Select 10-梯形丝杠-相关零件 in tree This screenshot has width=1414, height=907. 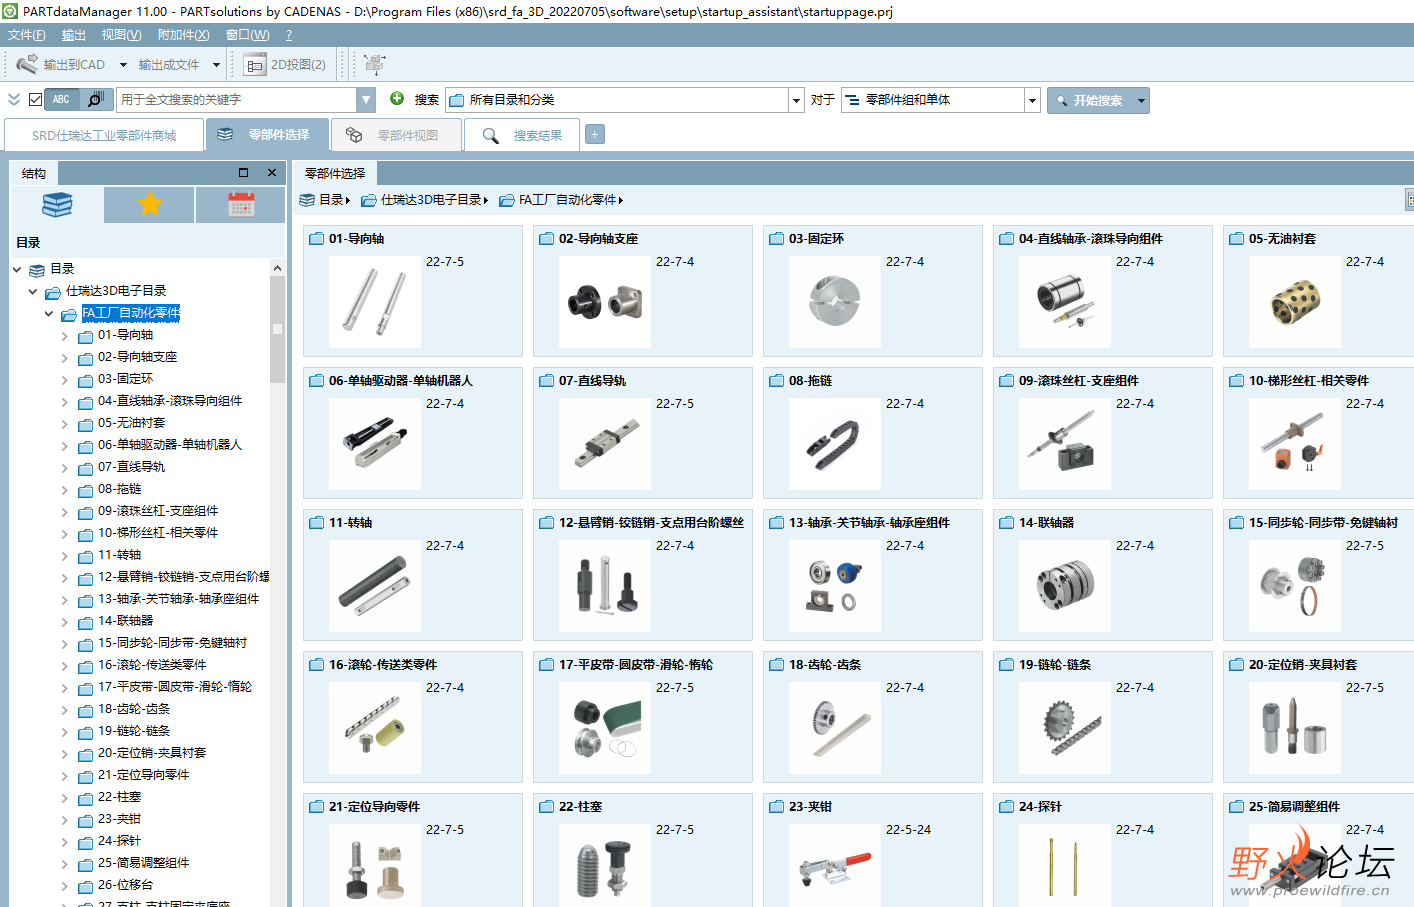(x=158, y=533)
